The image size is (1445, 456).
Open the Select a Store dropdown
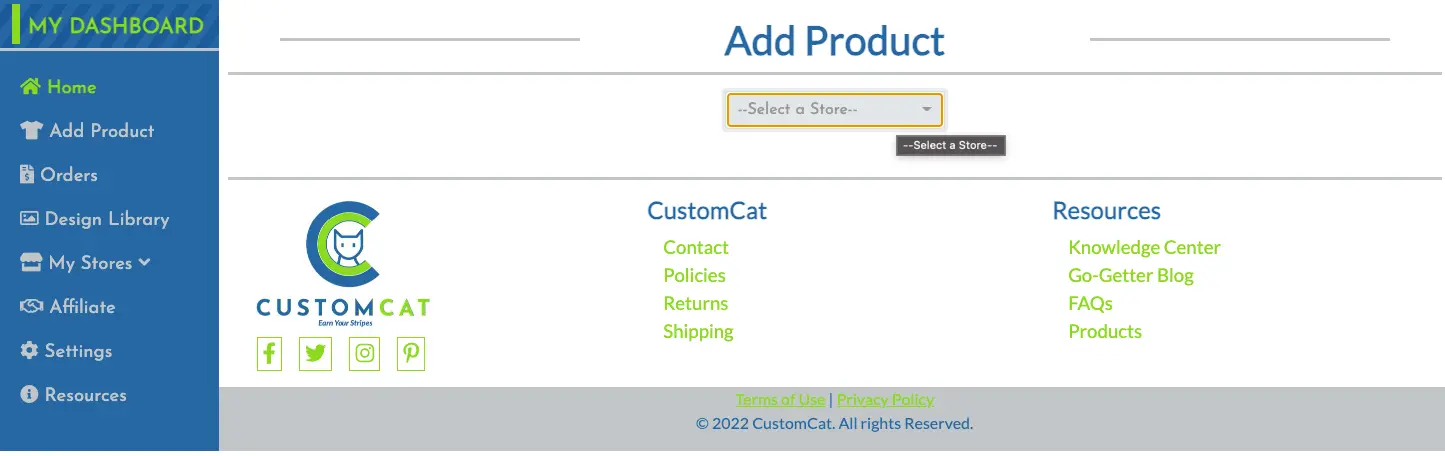(834, 109)
